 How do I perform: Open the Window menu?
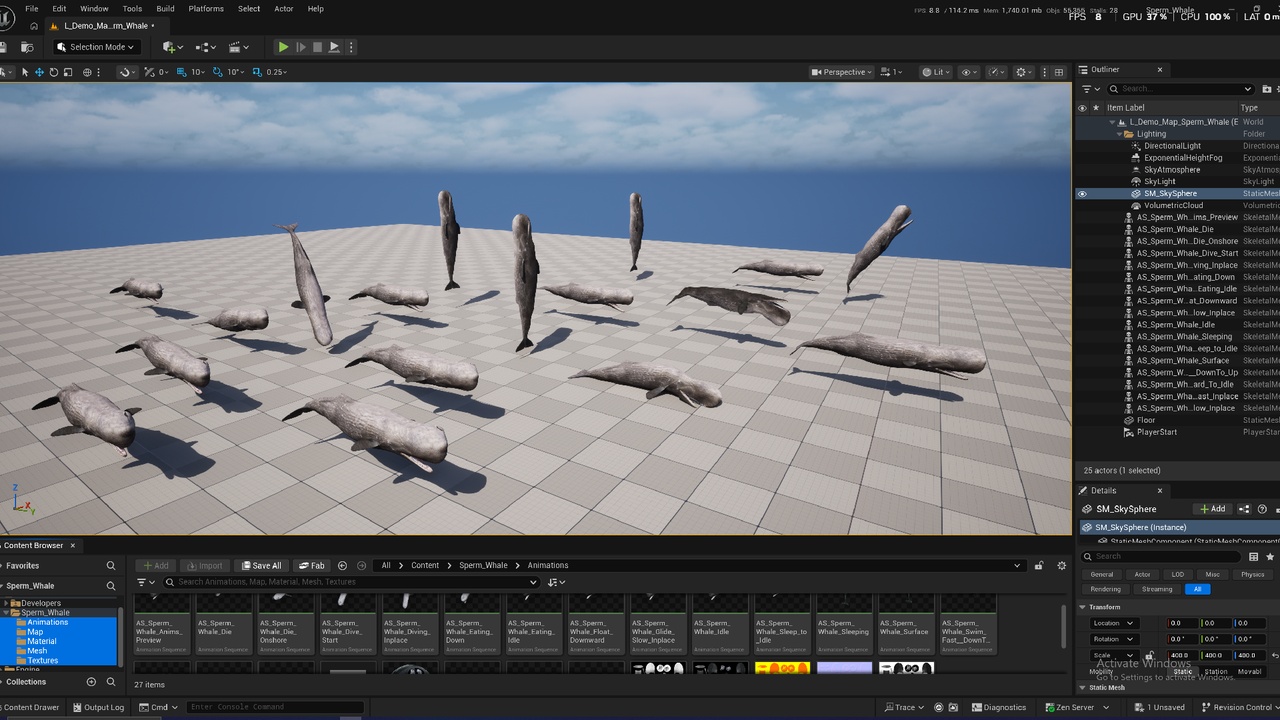[x=94, y=9]
